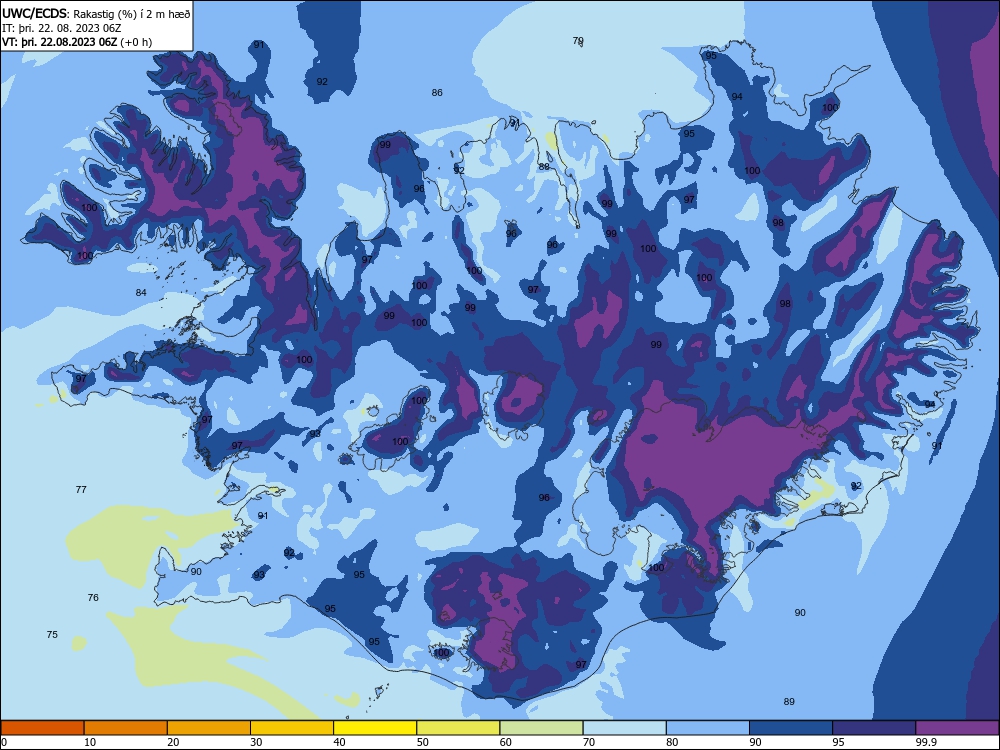Screen dimensions: 1000x750
Task: Click the amber 30–40 legend color block
Action: pos(292,728)
